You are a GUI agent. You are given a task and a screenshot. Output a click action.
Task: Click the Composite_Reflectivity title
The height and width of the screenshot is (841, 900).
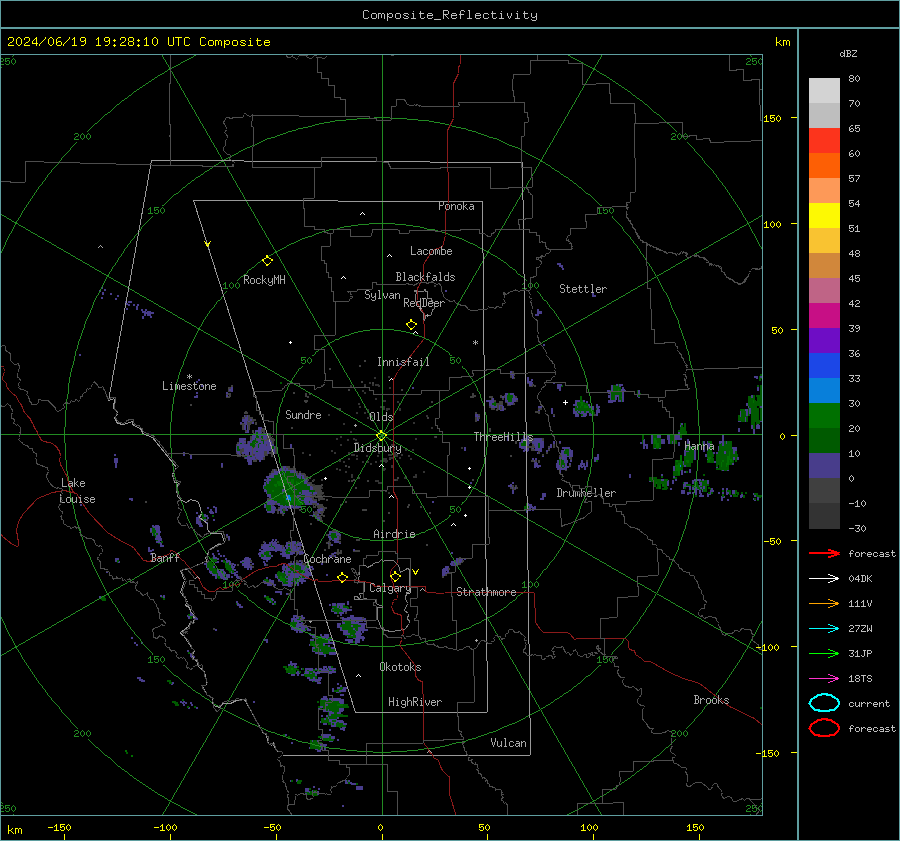coord(449,15)
